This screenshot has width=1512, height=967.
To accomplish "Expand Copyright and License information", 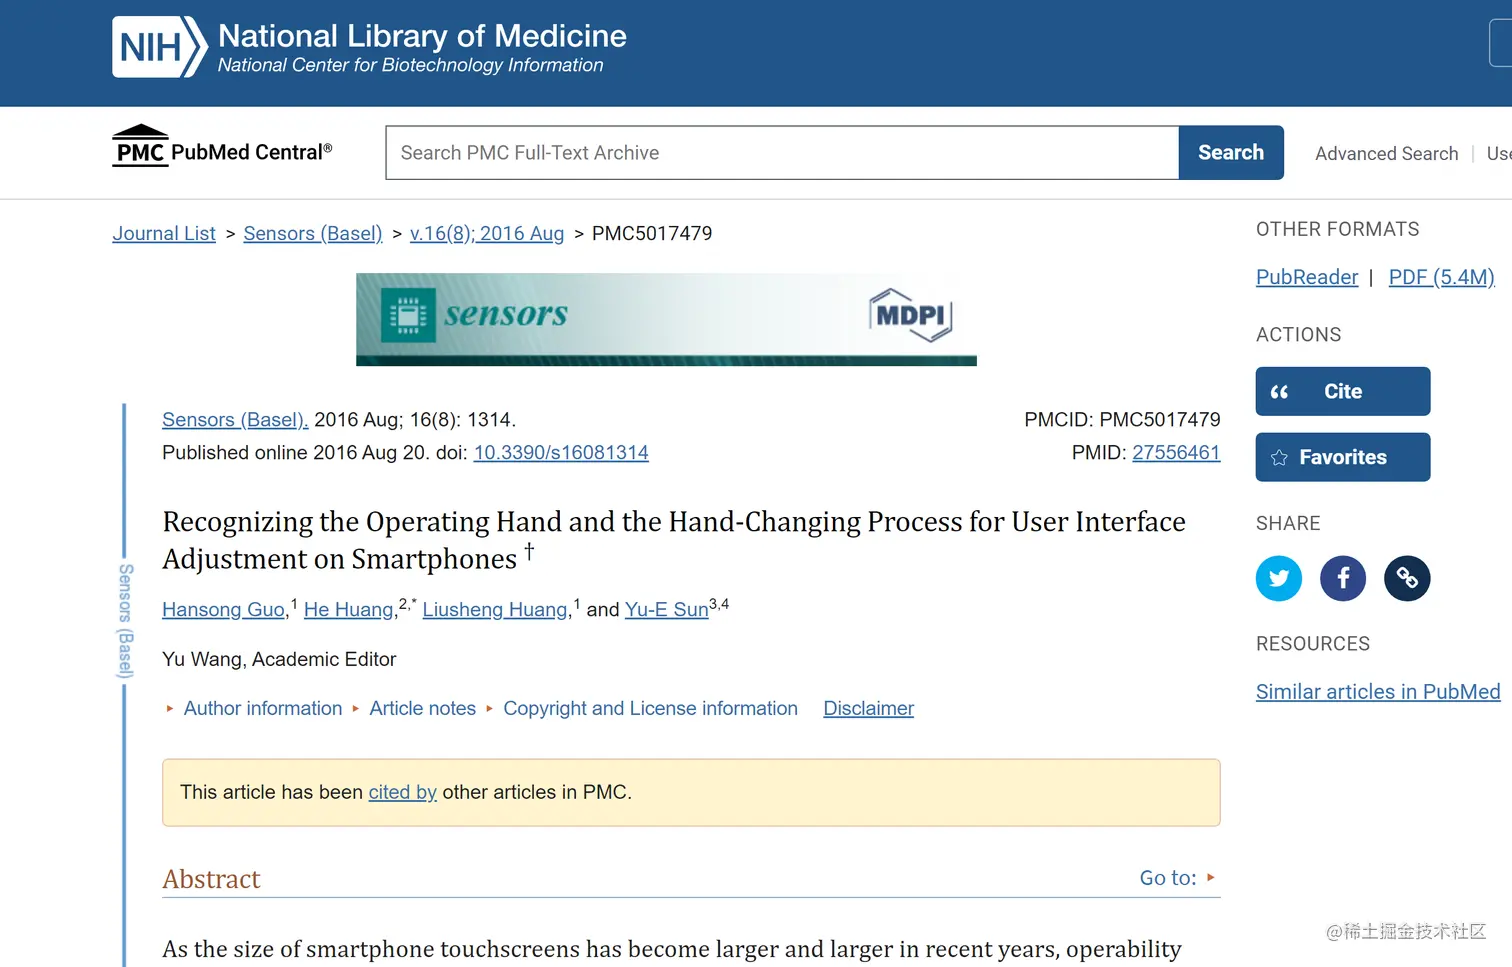I will (650, 708).
